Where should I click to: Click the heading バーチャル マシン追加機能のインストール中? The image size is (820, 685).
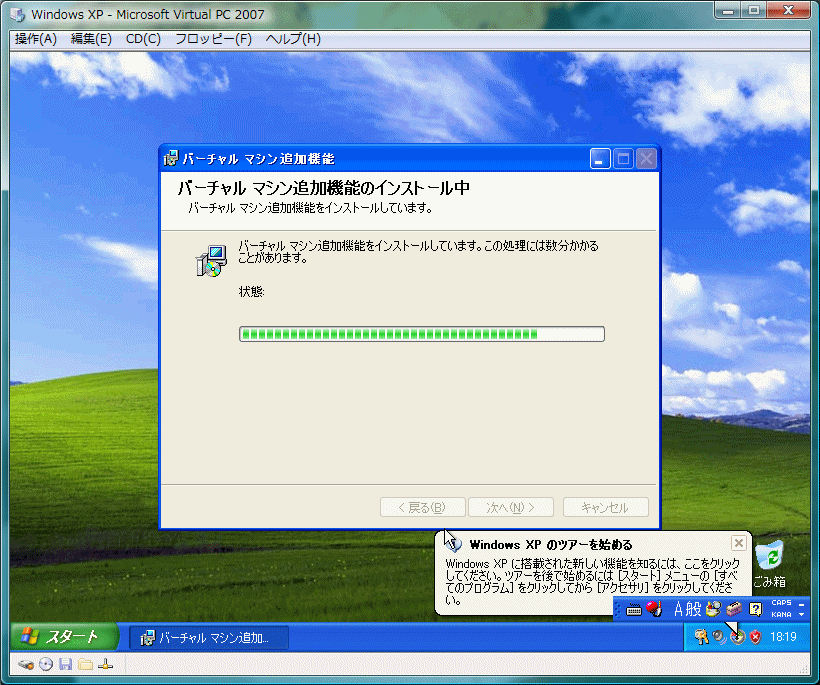[324, 188]
